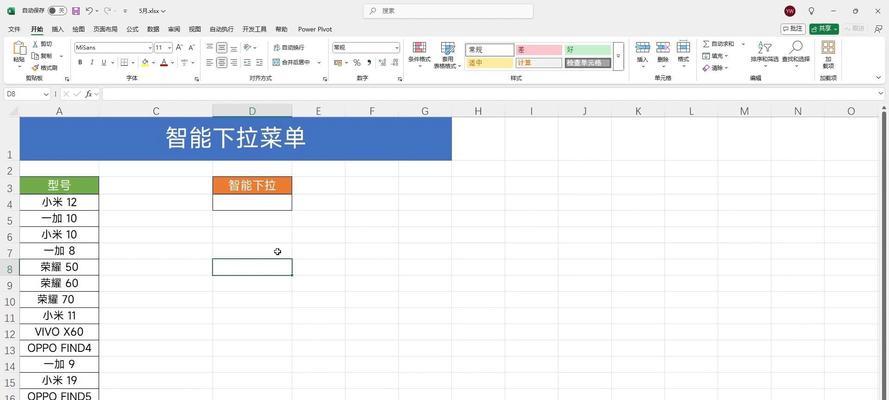Click the Format cells (格式) icon
This screenshot has height=400, width=889.
683,48
